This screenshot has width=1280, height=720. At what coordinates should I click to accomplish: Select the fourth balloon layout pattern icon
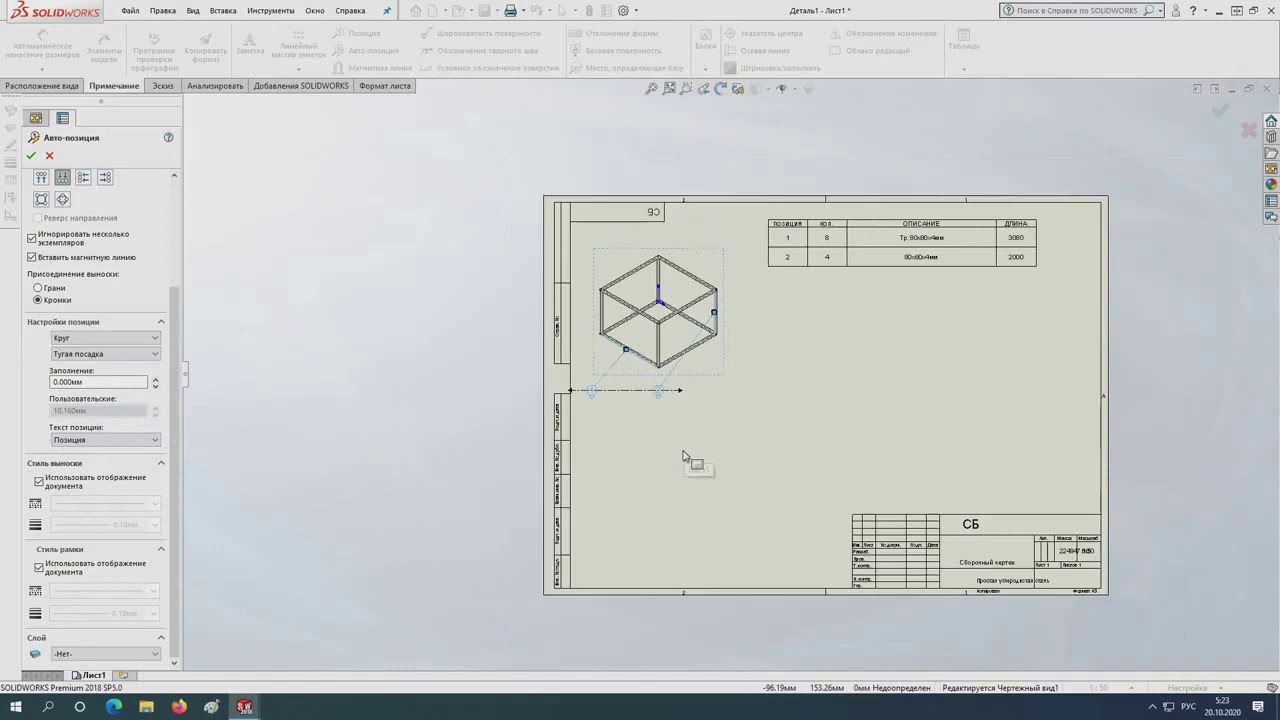click(104, 177)
